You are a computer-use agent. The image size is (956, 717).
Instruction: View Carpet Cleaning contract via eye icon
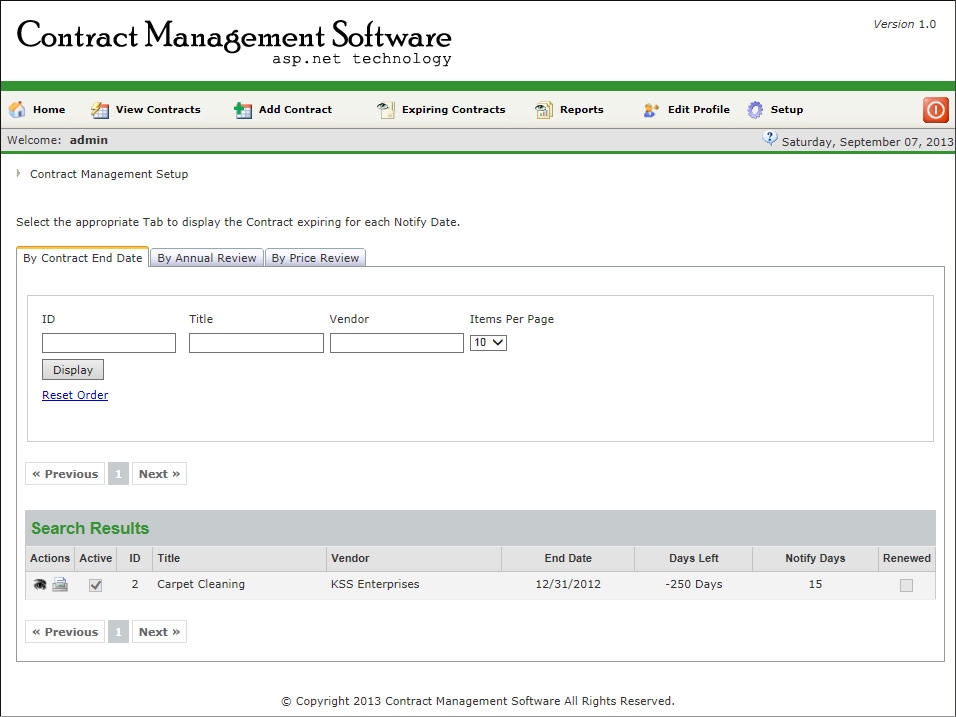tap(40, 585)
